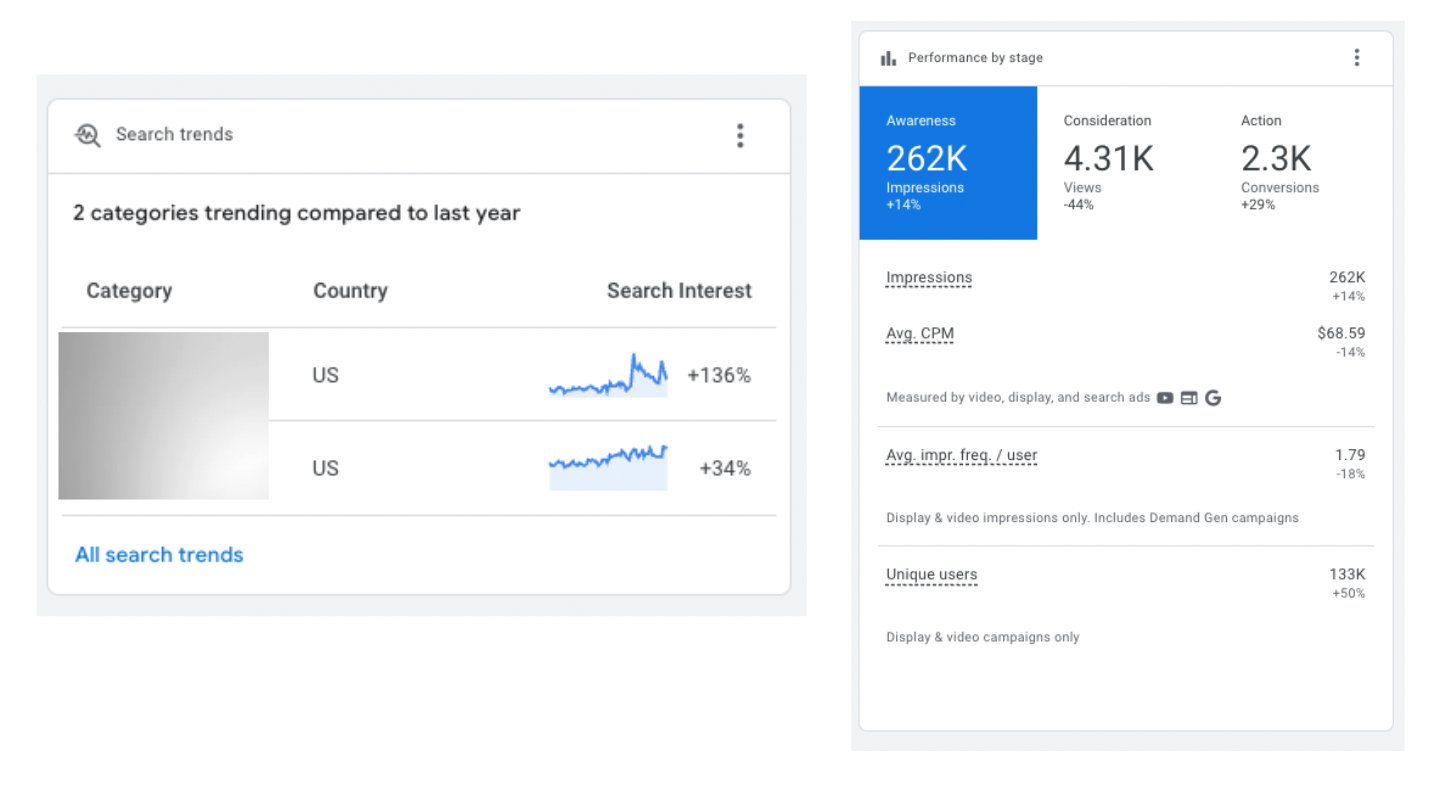Screen dimensions: 1440x794
Task: Open All search trends
Action: coord(159,554)
